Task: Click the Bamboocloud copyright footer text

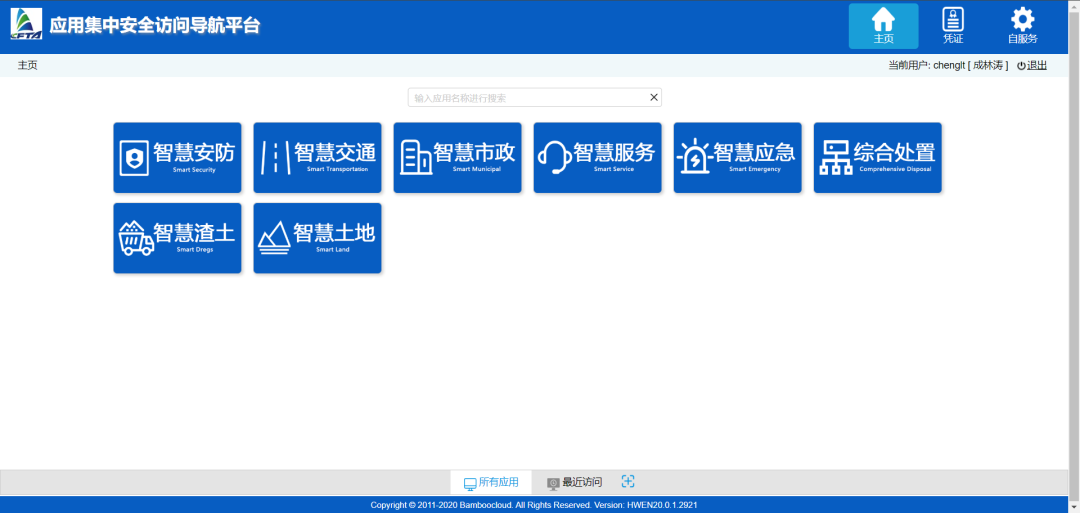Action: point(534,505)
